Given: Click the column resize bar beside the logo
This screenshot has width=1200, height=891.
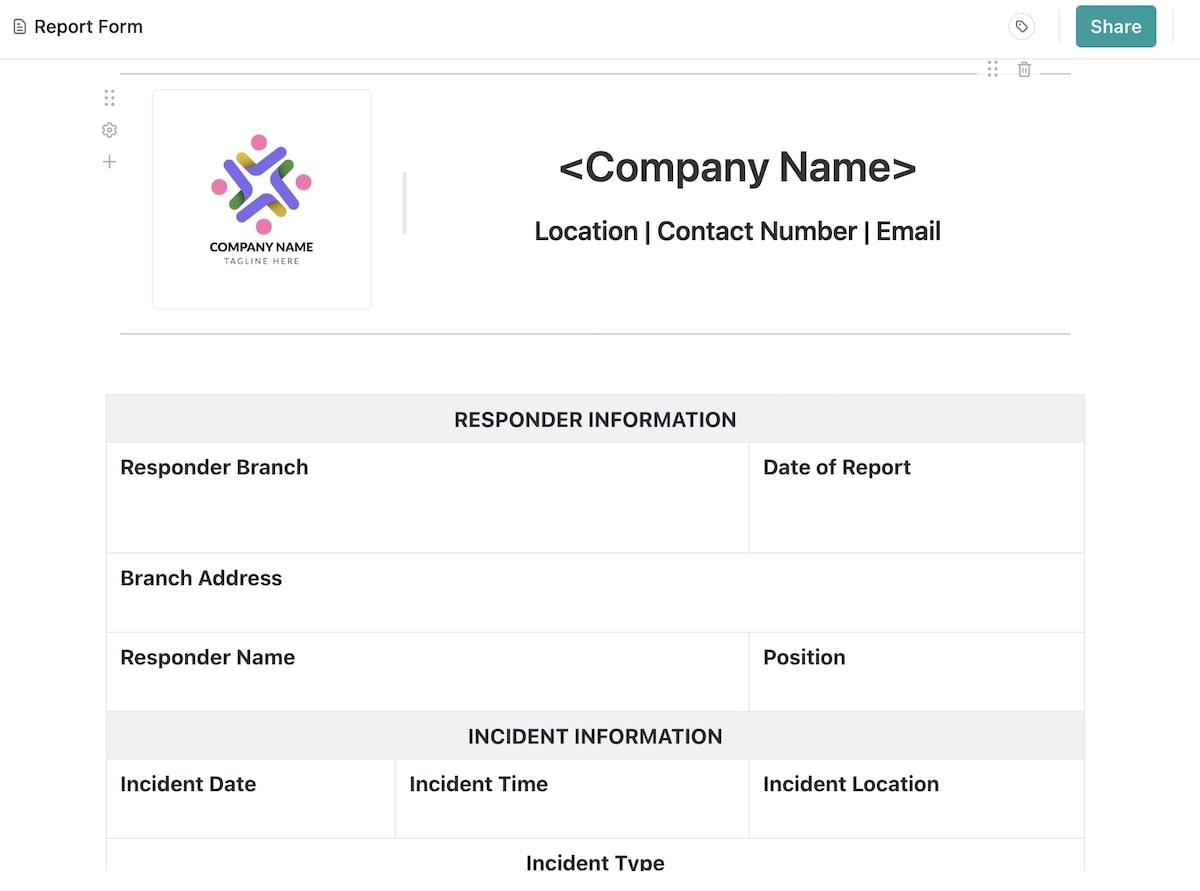Looking at the screenshot, I should click(404, 203).
